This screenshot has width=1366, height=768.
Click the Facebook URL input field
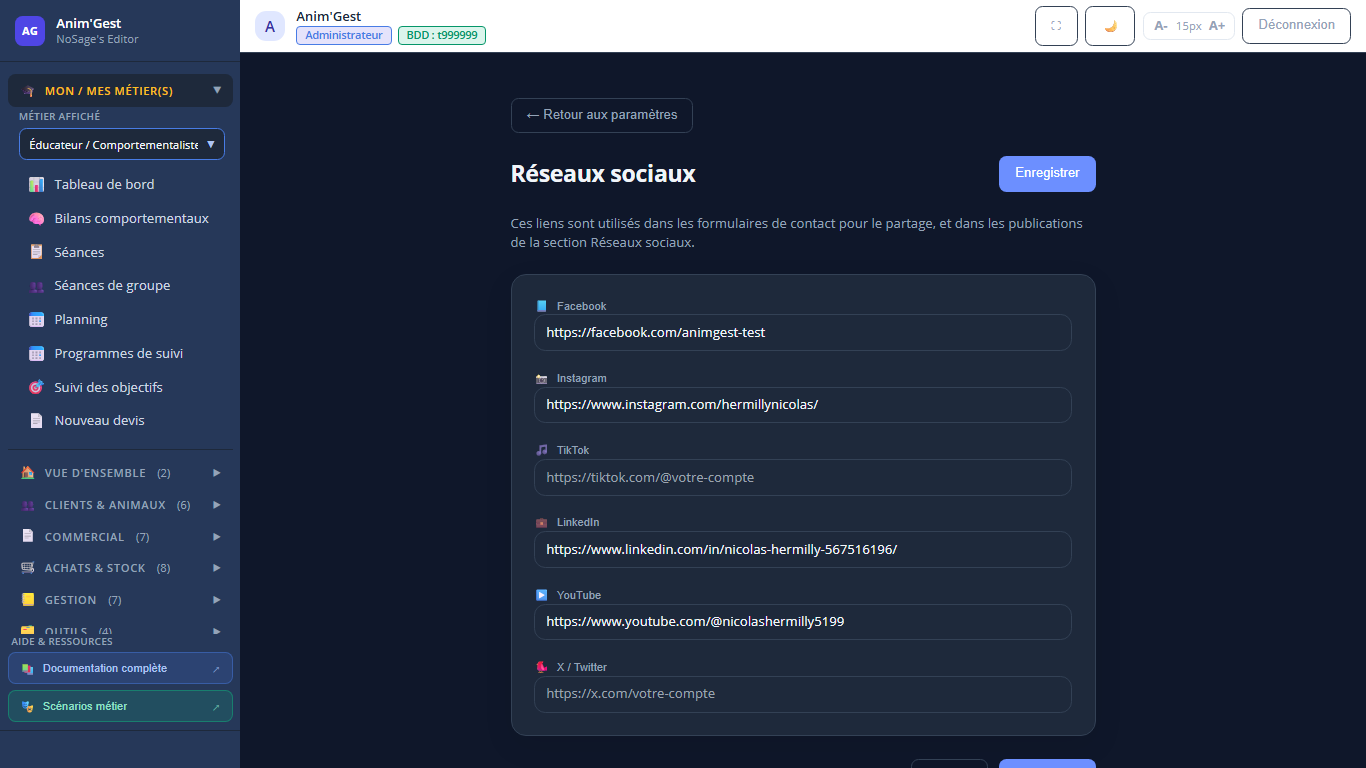[x=803, y=332]
